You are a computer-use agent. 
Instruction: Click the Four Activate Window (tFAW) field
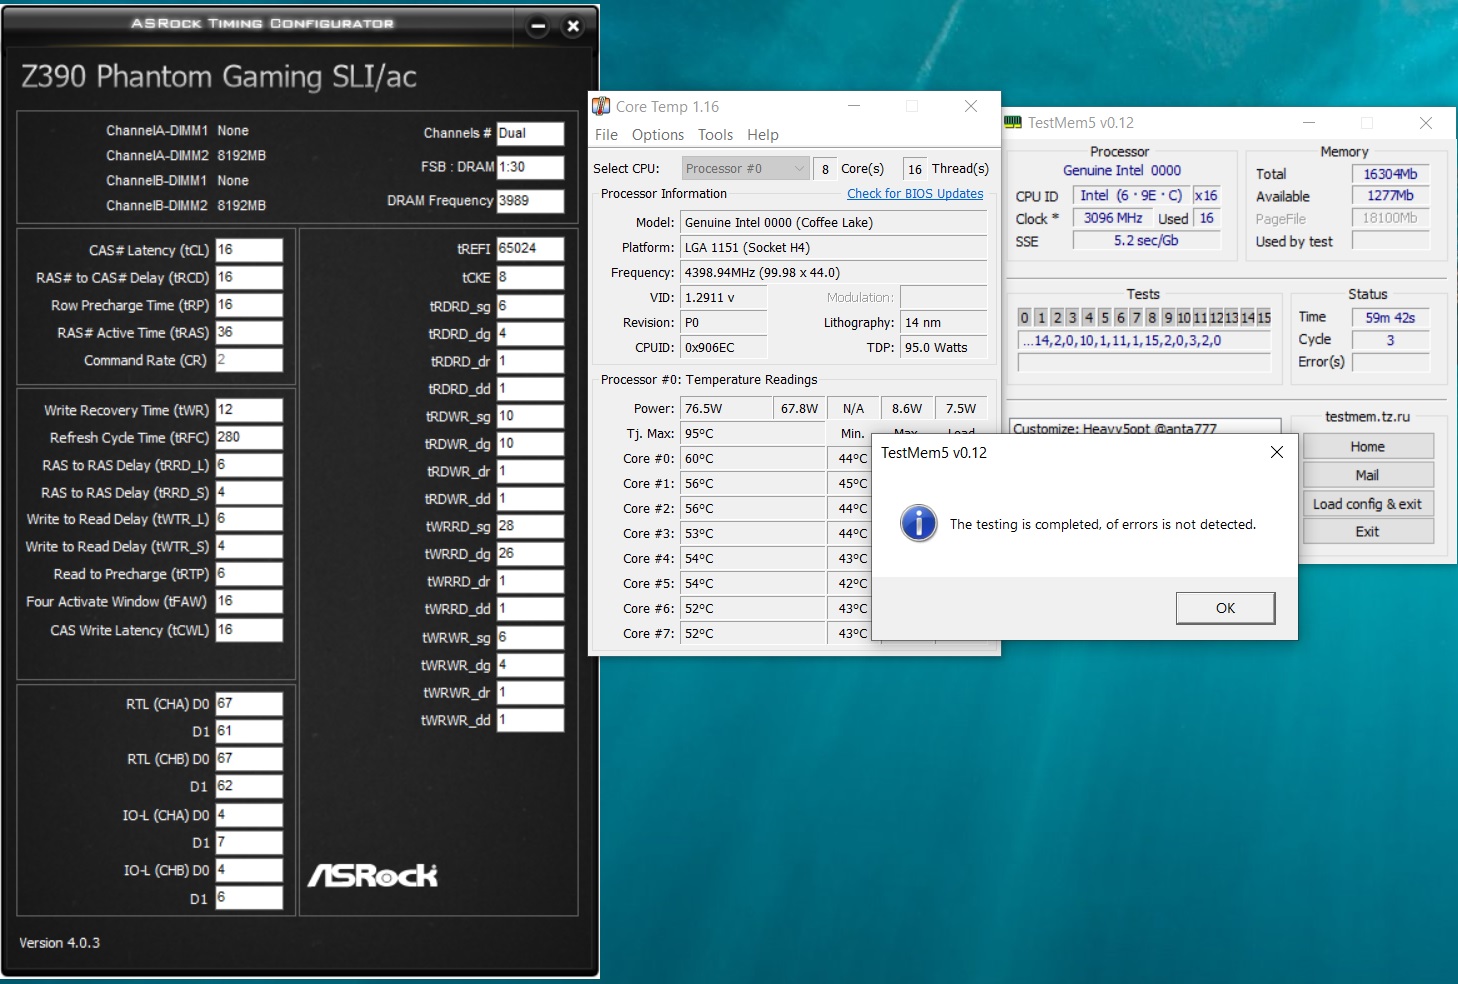(249, 601)
